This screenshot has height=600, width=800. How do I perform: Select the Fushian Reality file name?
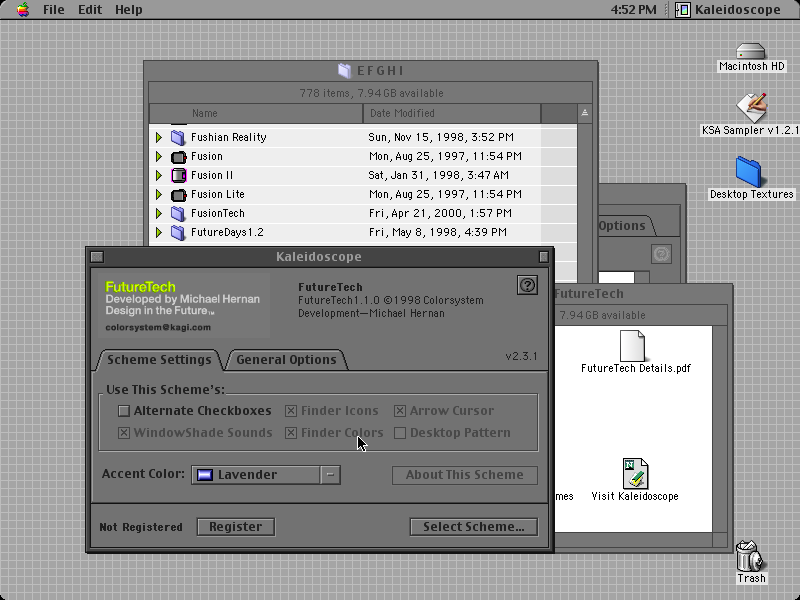(229, 137)
